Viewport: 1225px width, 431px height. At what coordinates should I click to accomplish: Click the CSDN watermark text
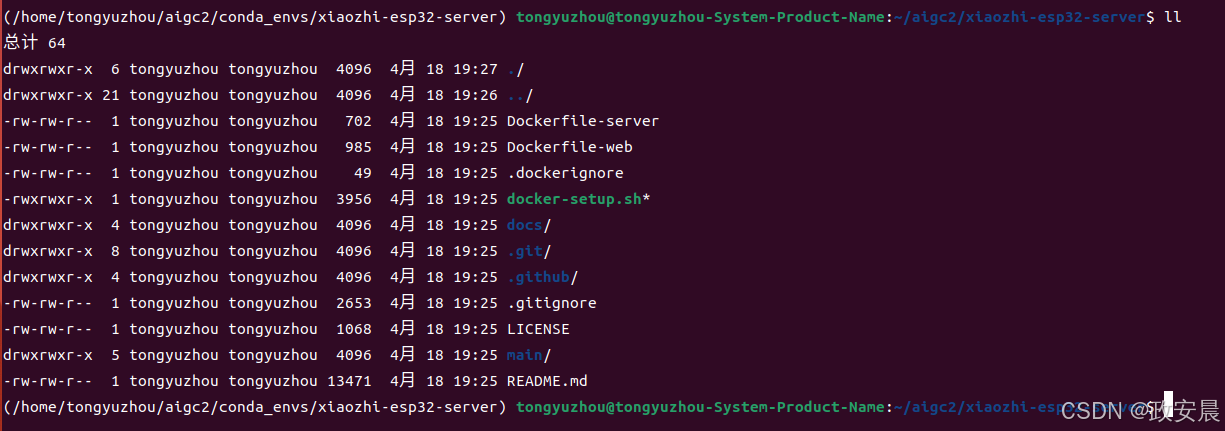coord(1140,410)
